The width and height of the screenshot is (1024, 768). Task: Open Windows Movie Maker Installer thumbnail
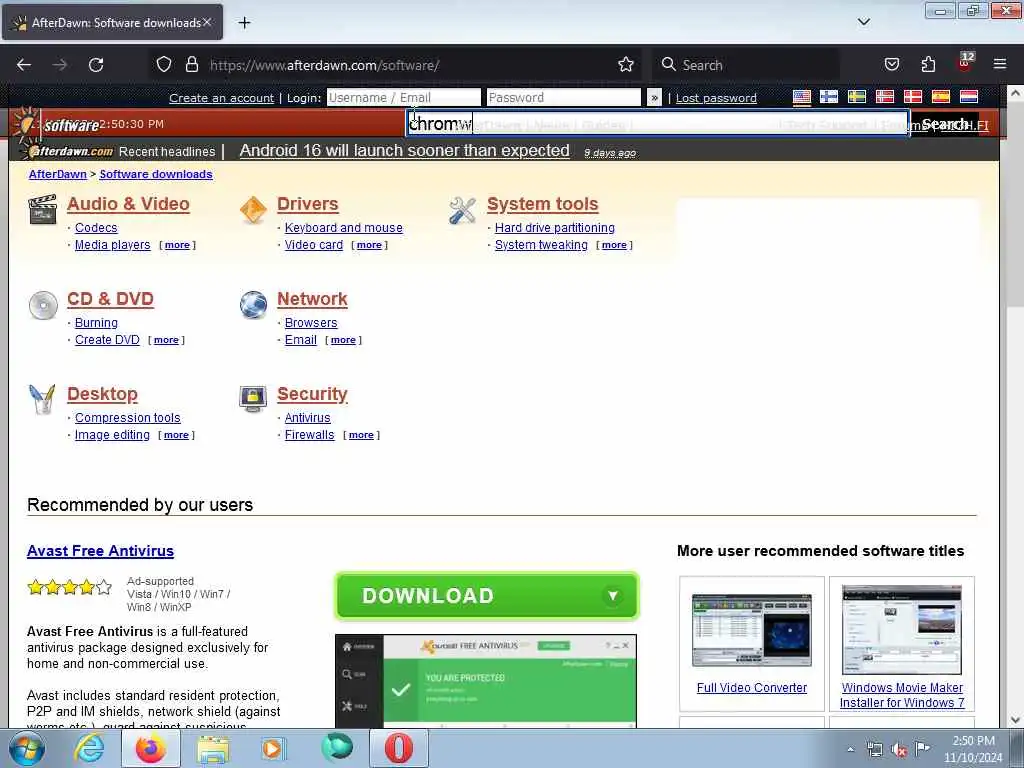click(902, 630)
